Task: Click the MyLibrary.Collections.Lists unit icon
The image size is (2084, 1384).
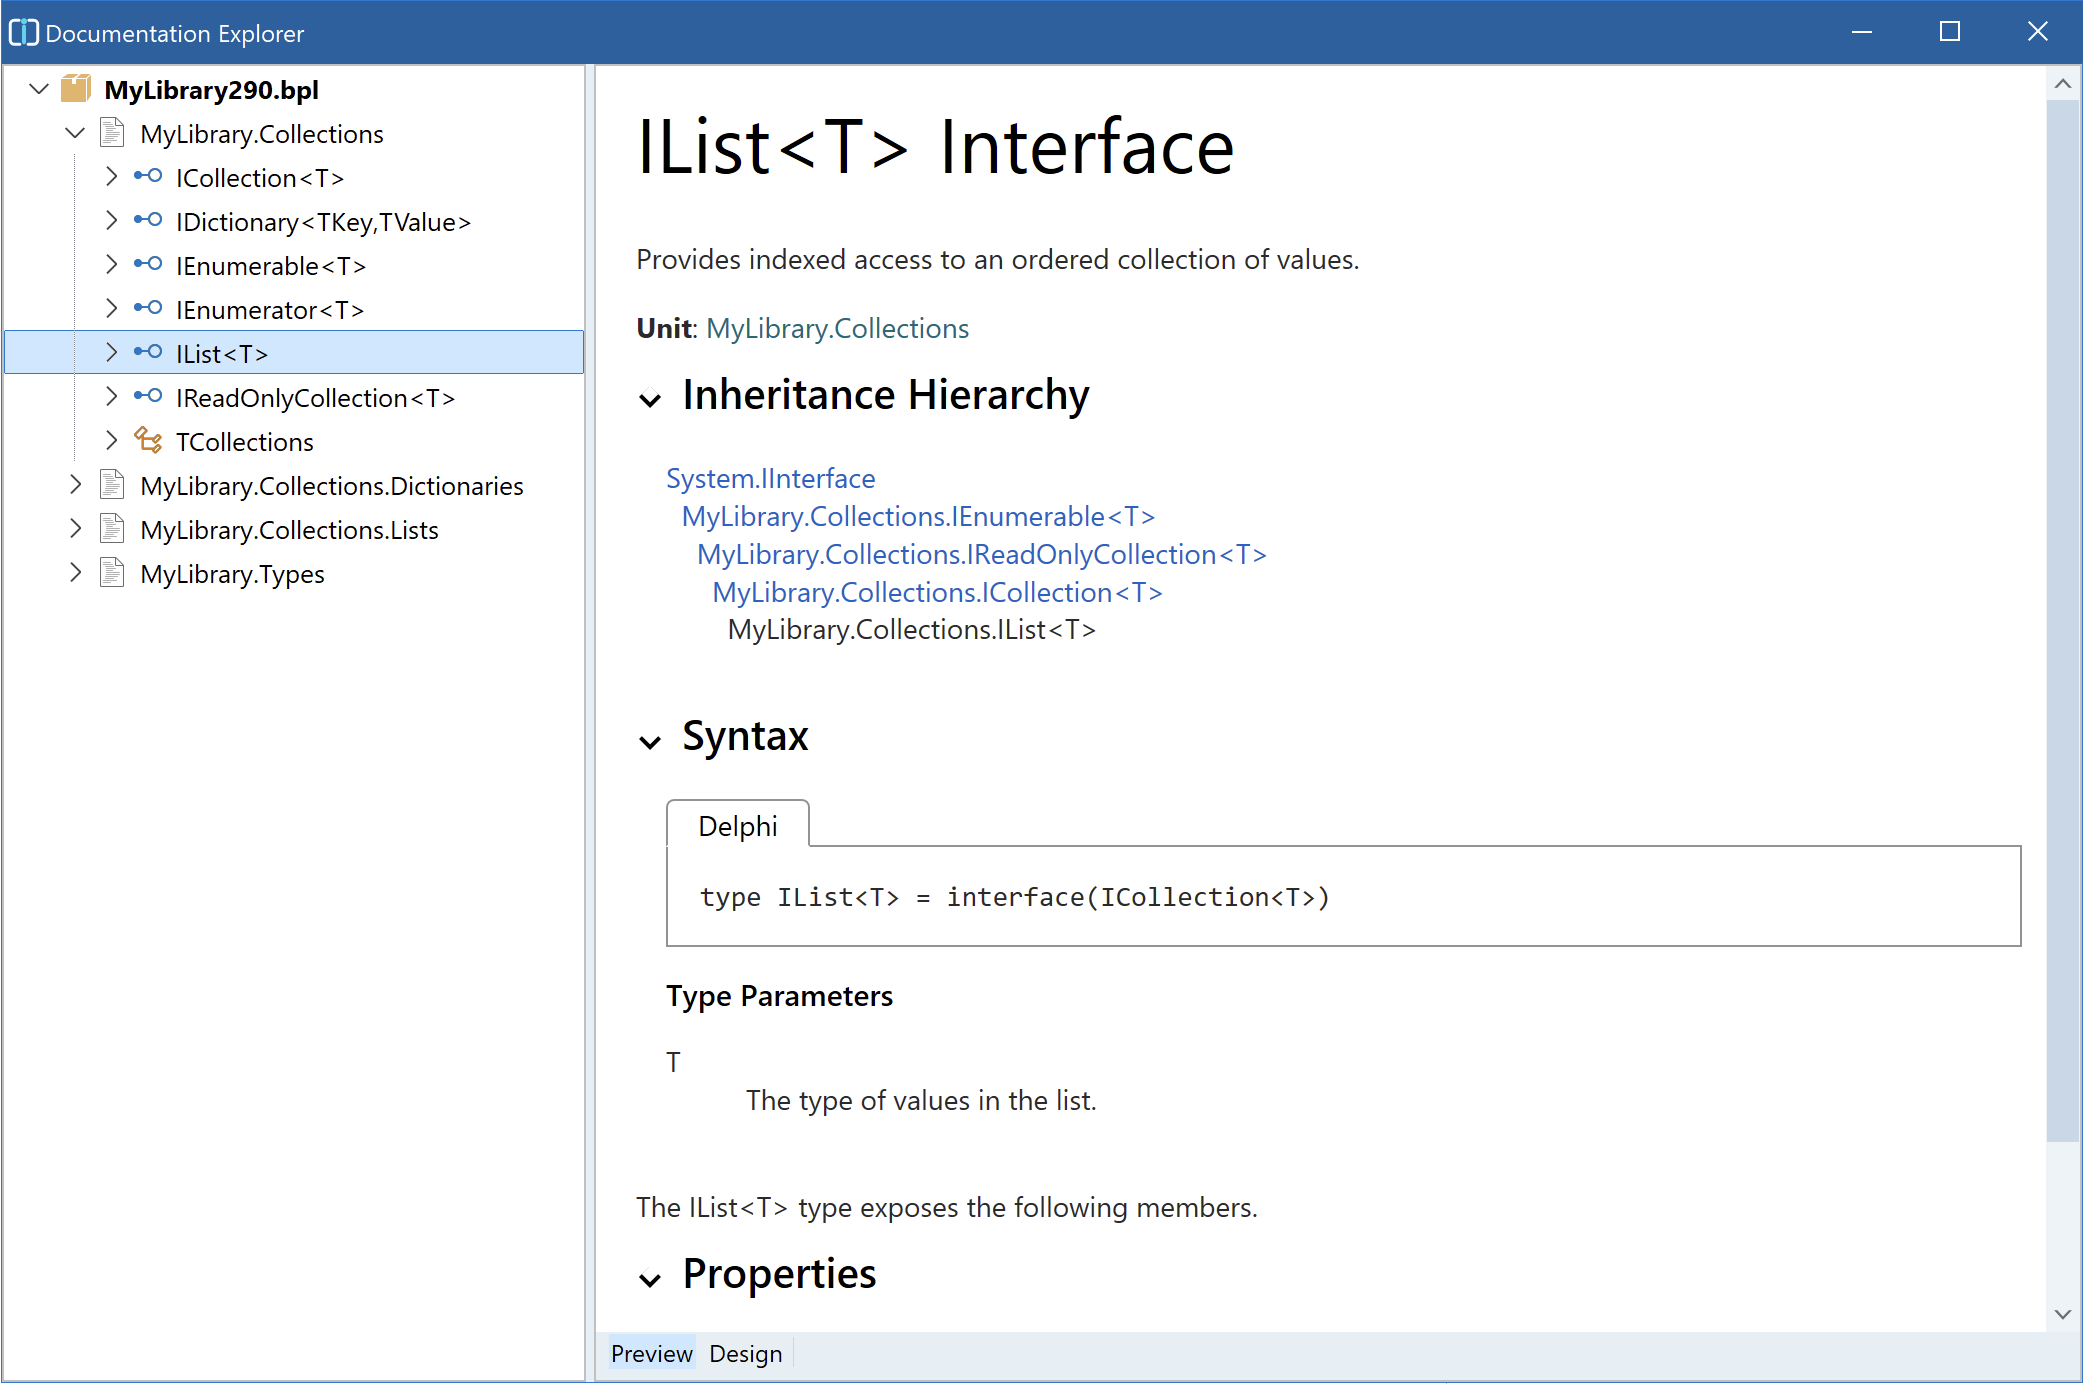Action: click(x=112, y=529)
